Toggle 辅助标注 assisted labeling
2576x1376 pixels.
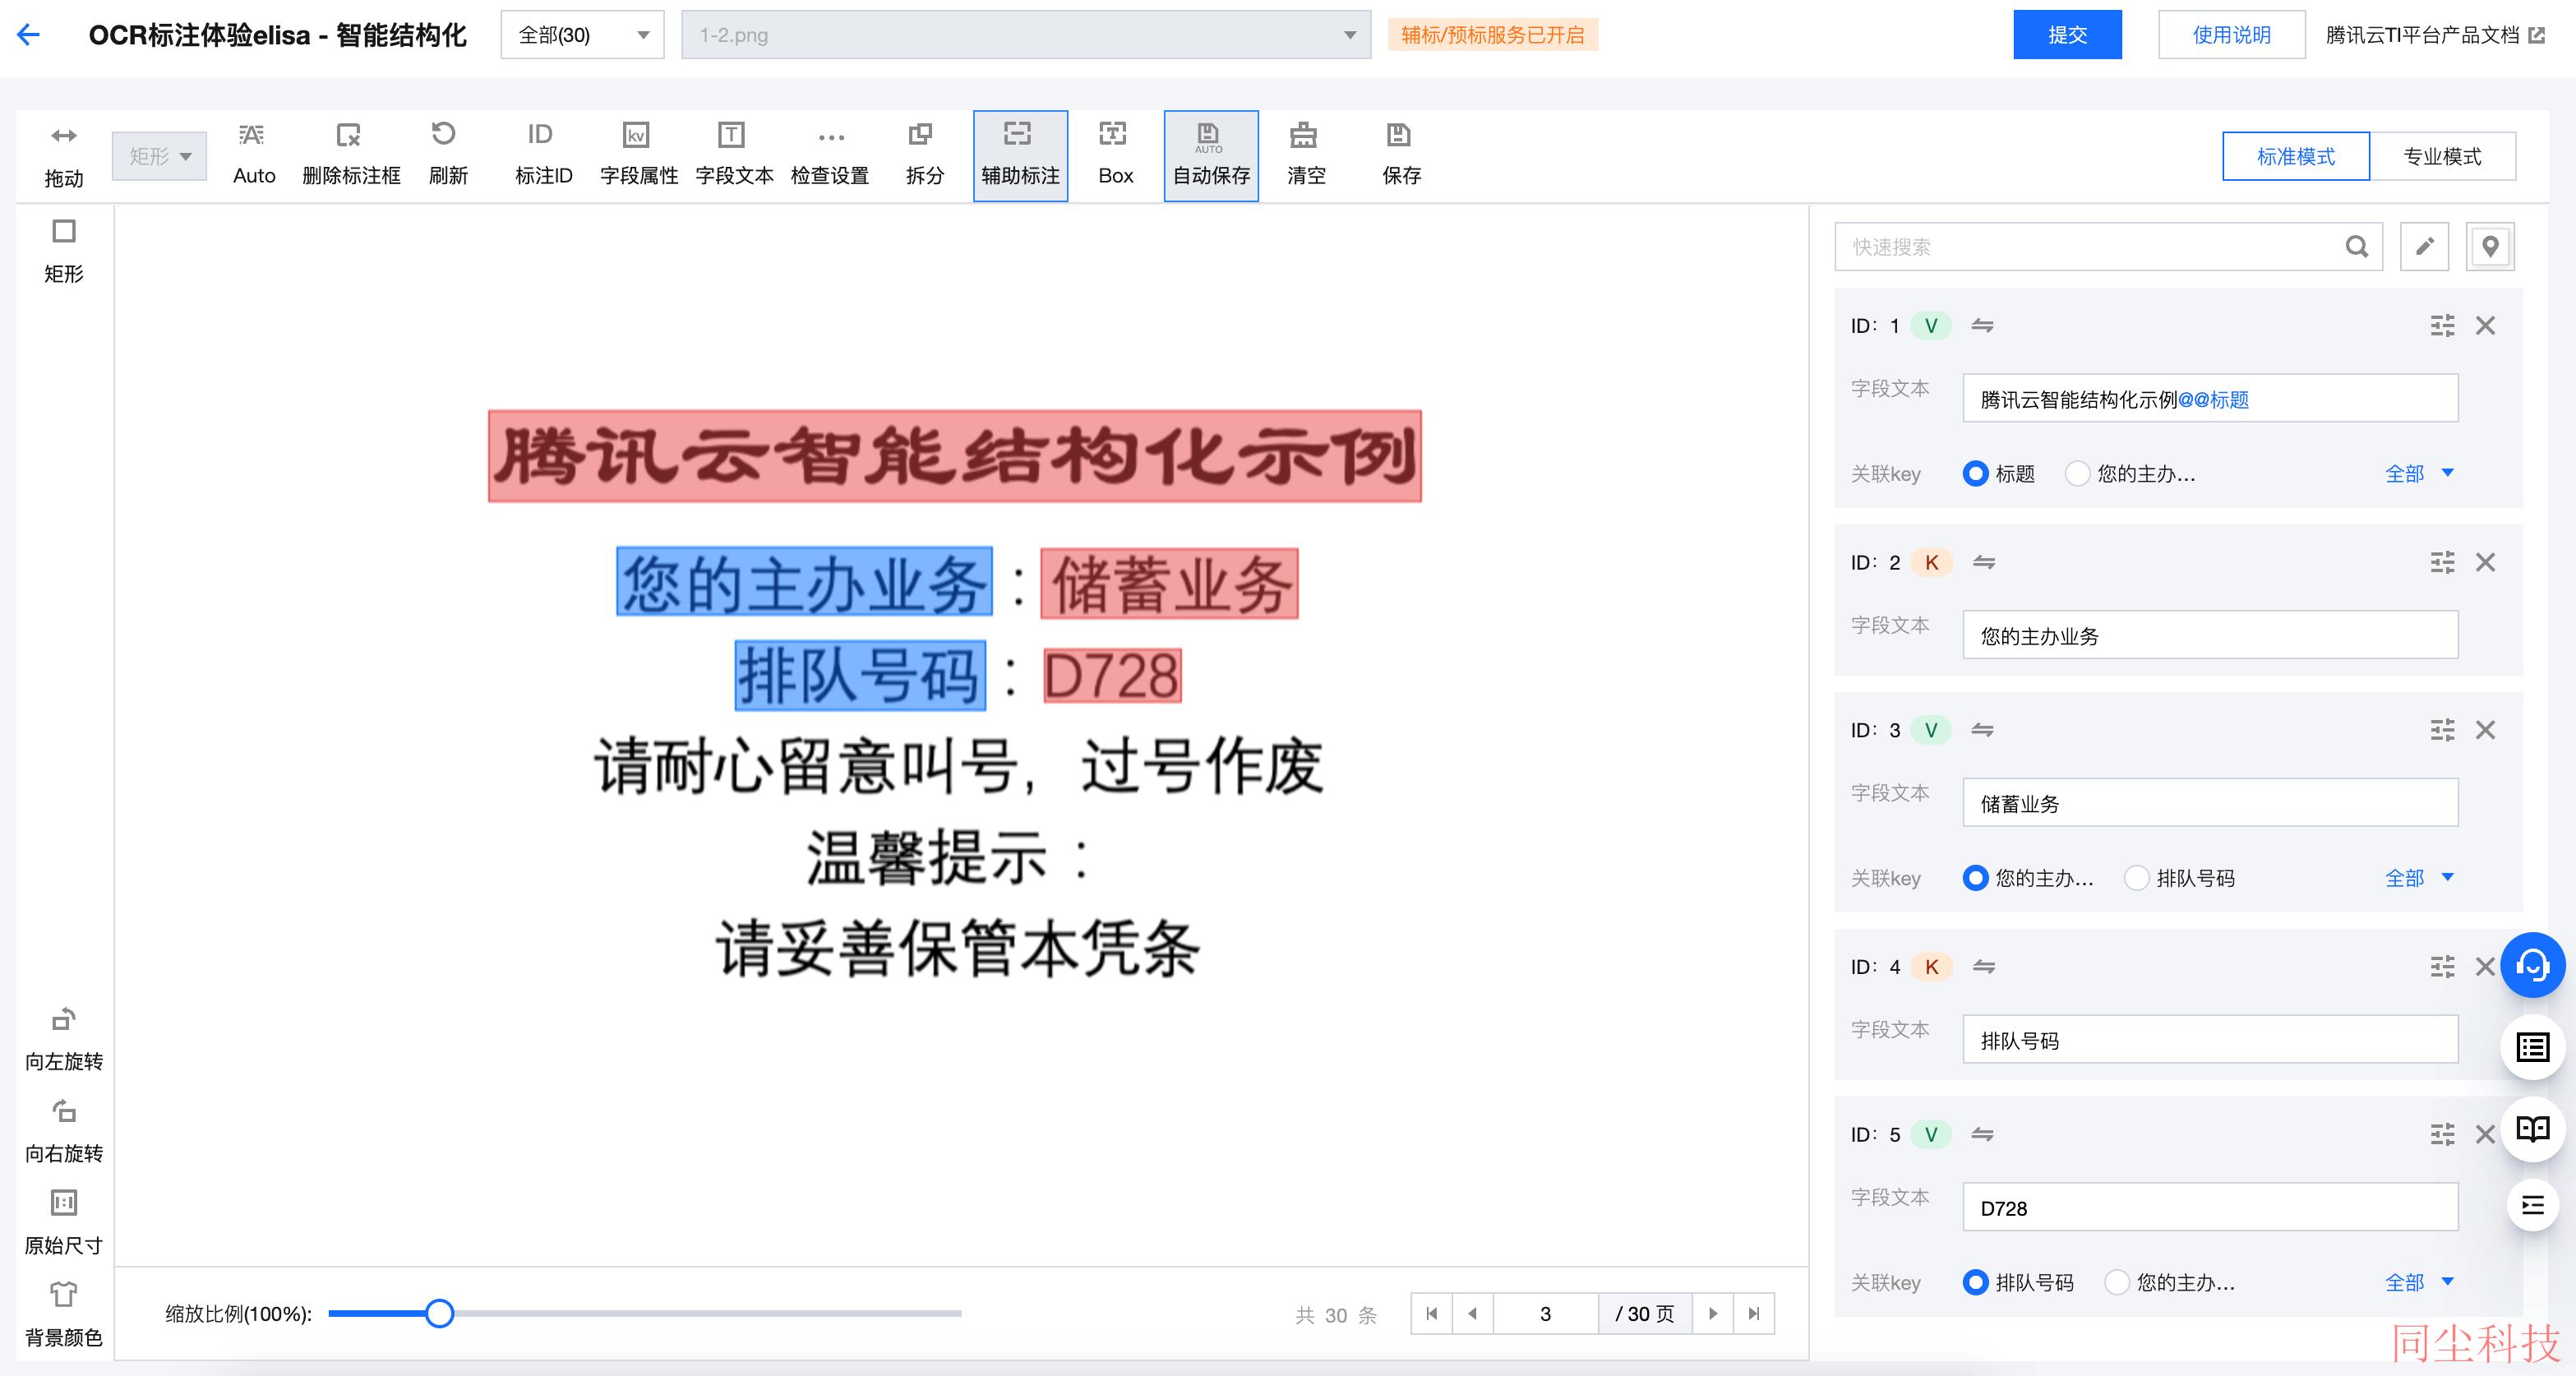[1020, 156]
